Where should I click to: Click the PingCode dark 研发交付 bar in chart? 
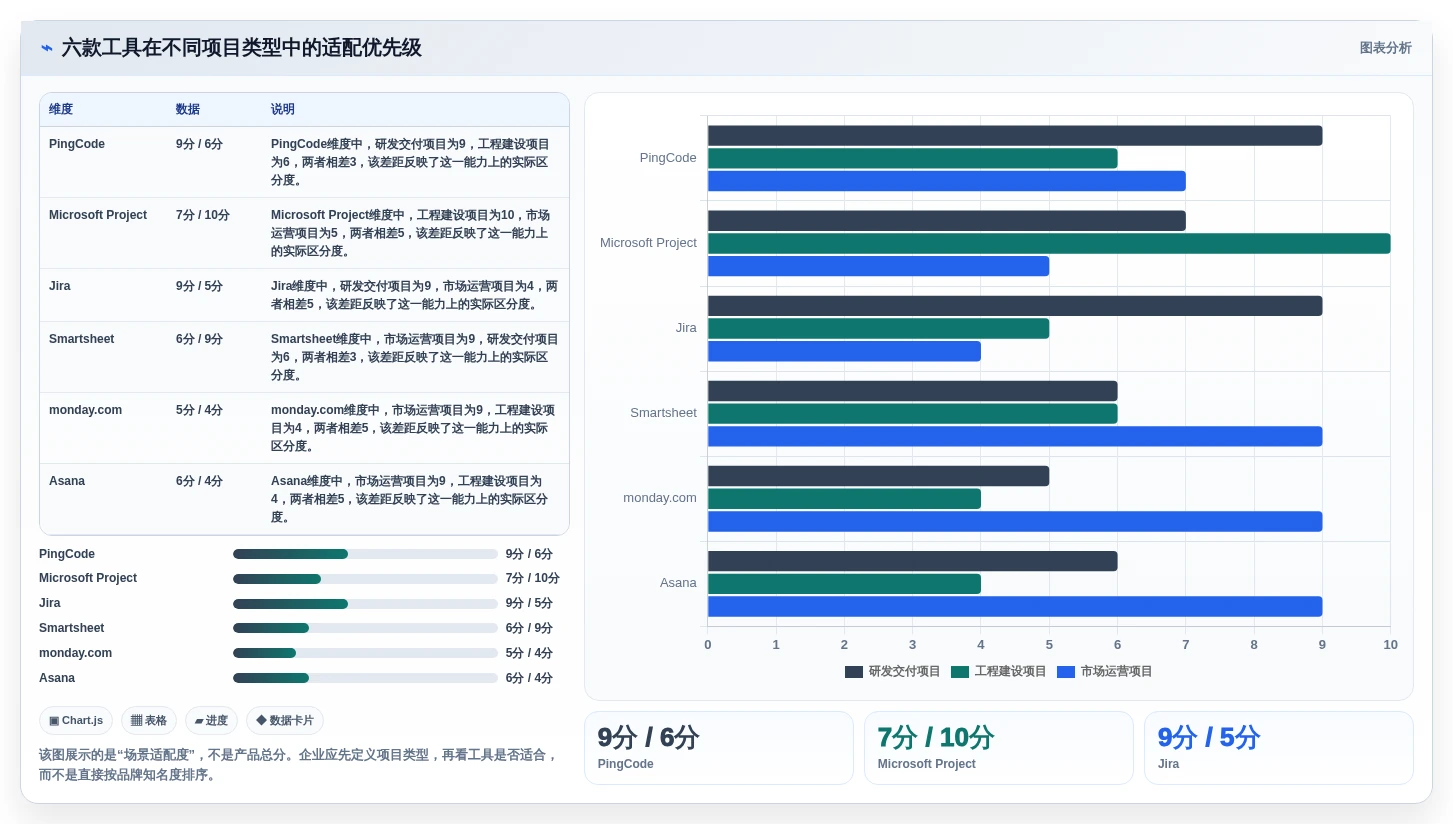[1015, 135]
